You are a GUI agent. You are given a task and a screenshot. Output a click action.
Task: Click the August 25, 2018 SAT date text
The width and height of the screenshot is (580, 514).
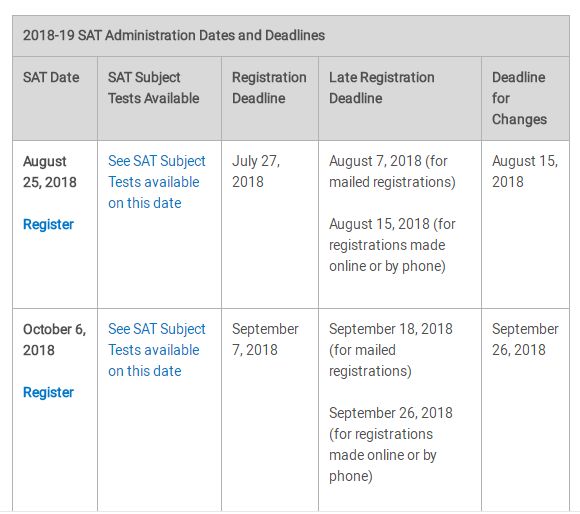50,172
